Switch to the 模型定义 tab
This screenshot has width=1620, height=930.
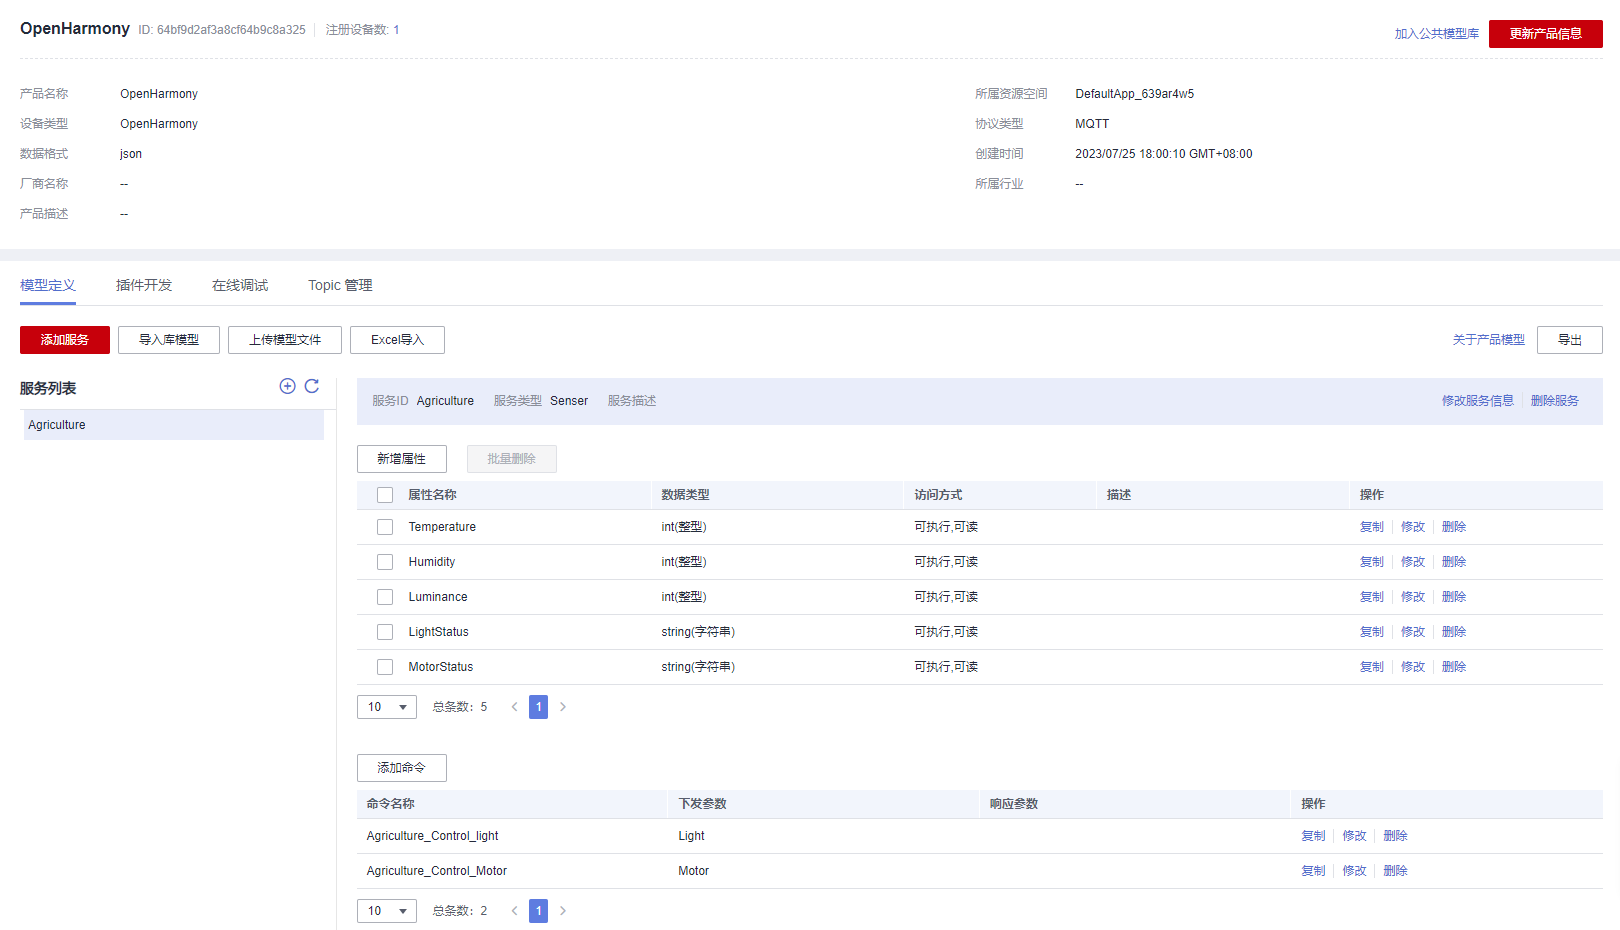(x=48, y=285)
